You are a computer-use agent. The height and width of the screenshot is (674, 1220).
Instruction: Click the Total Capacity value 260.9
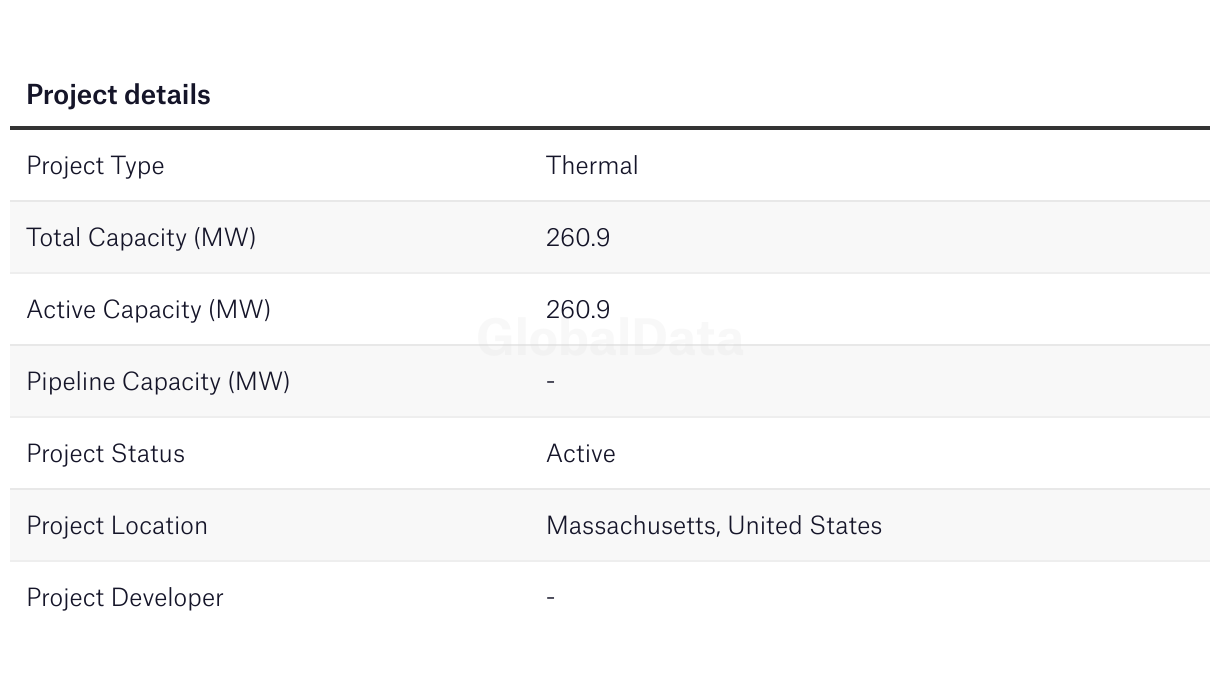click(578, 237)
